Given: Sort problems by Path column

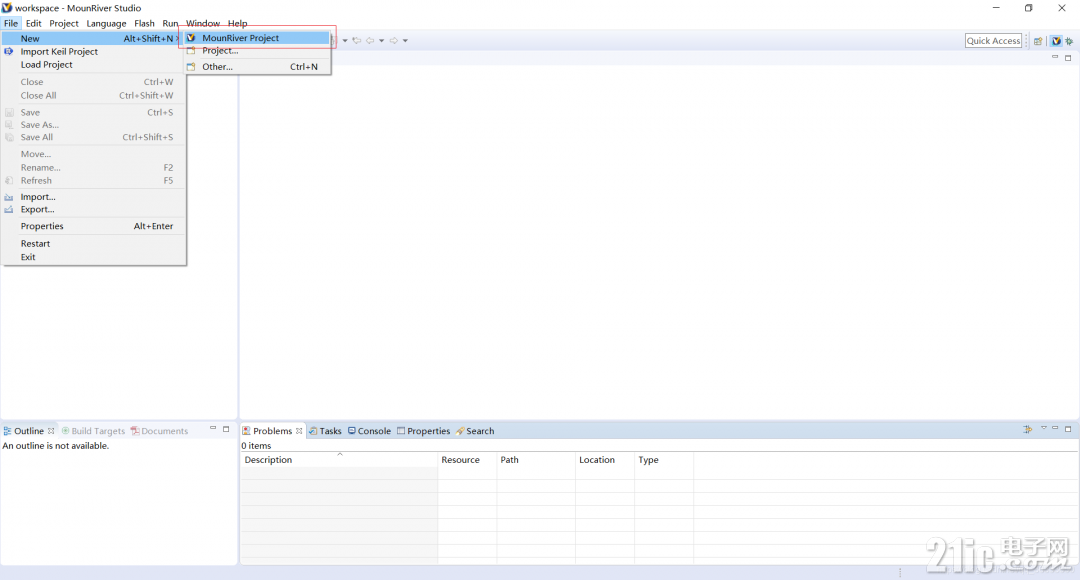Looking at the screenshot, I should [536, 459].
